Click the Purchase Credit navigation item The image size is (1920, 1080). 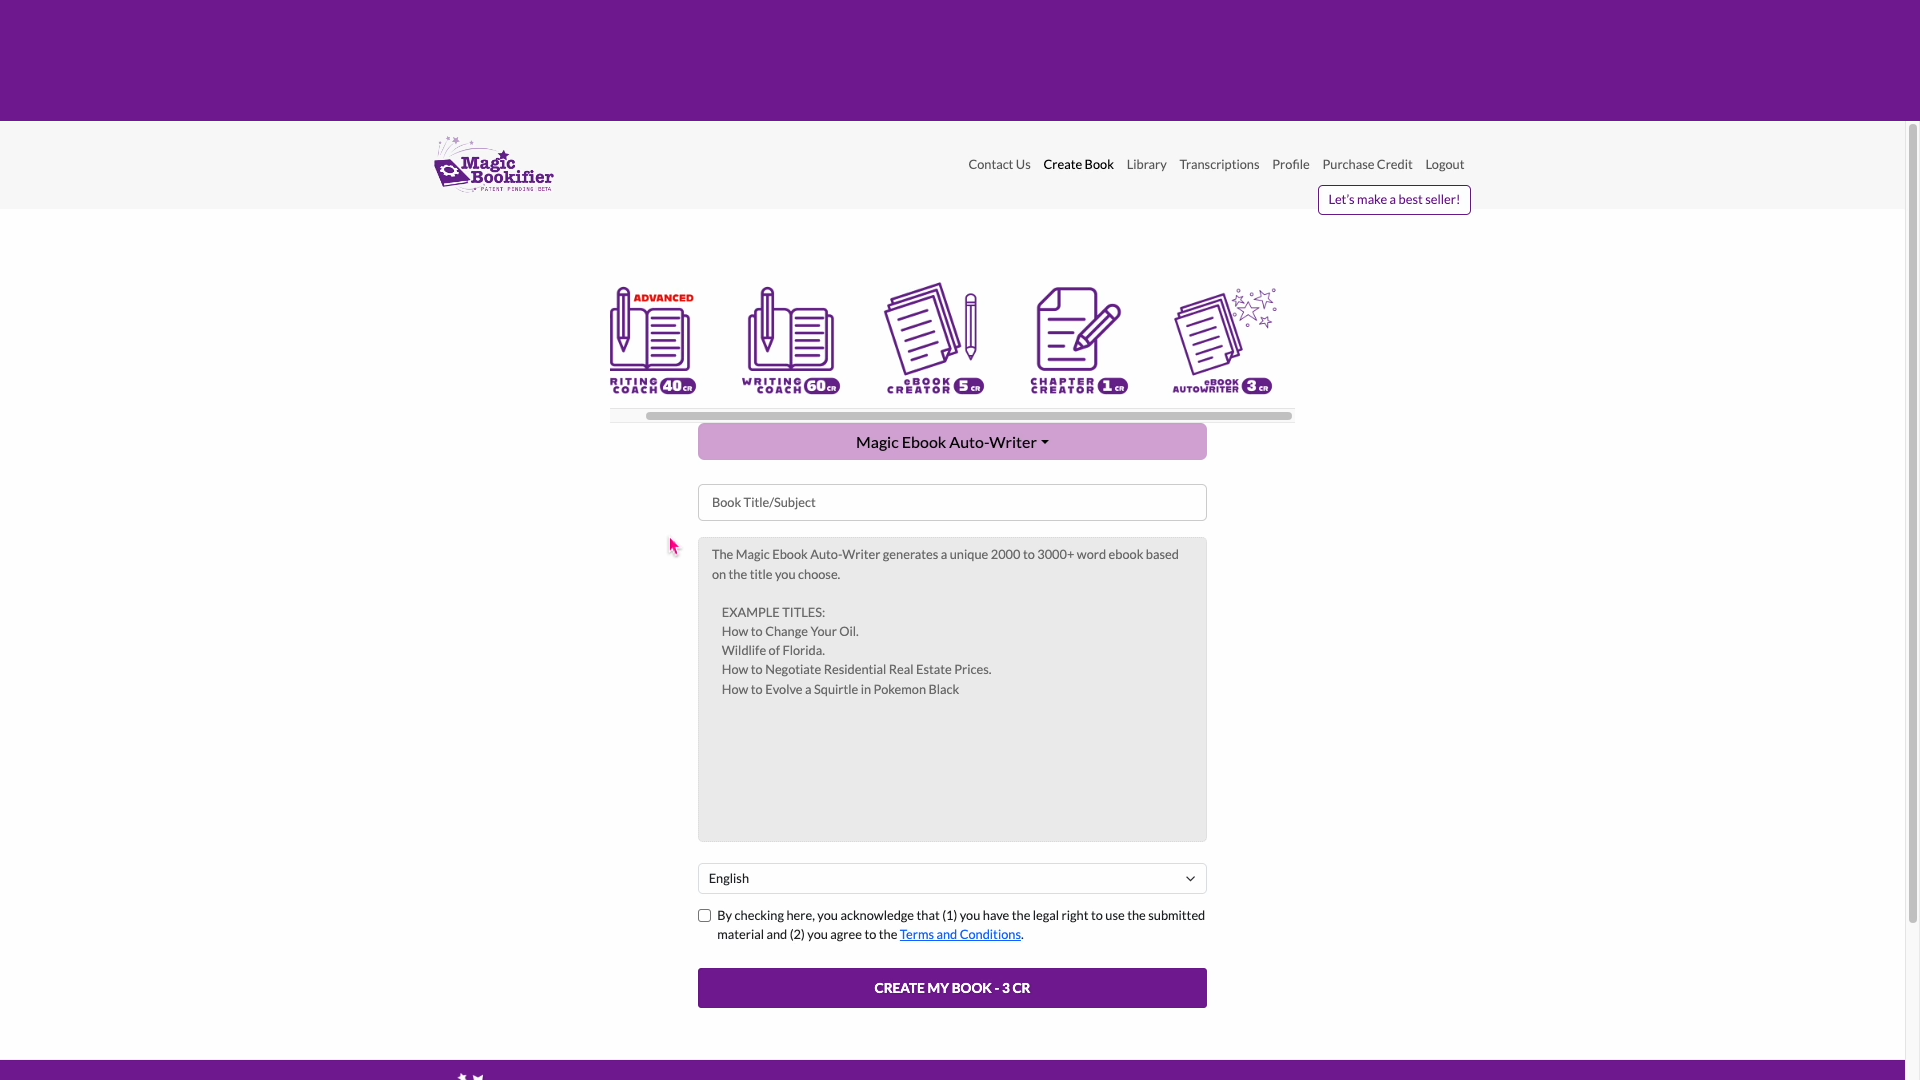(1367, 164)
